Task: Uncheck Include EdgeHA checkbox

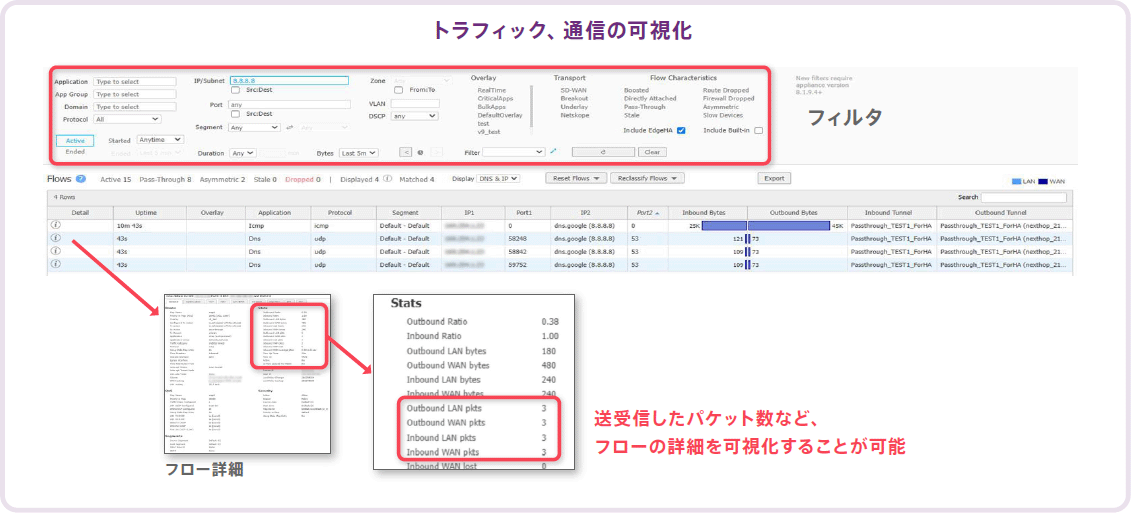Action: [681, 131]
